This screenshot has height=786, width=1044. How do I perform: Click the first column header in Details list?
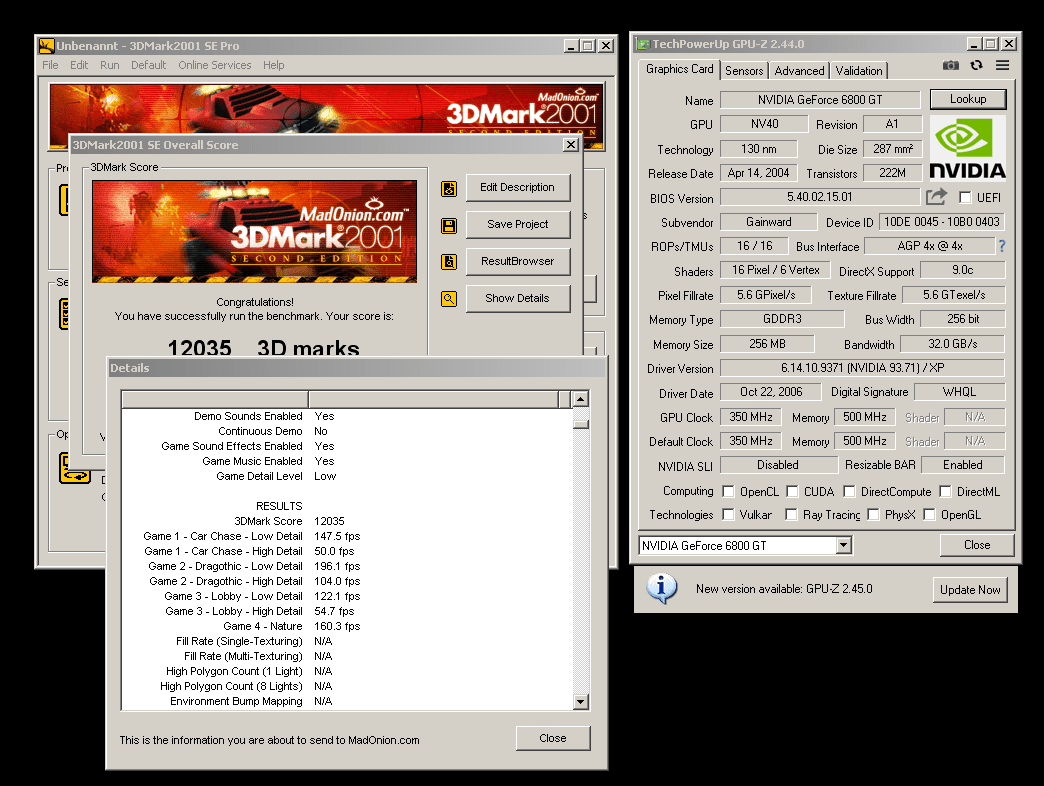tap(215, 399)
